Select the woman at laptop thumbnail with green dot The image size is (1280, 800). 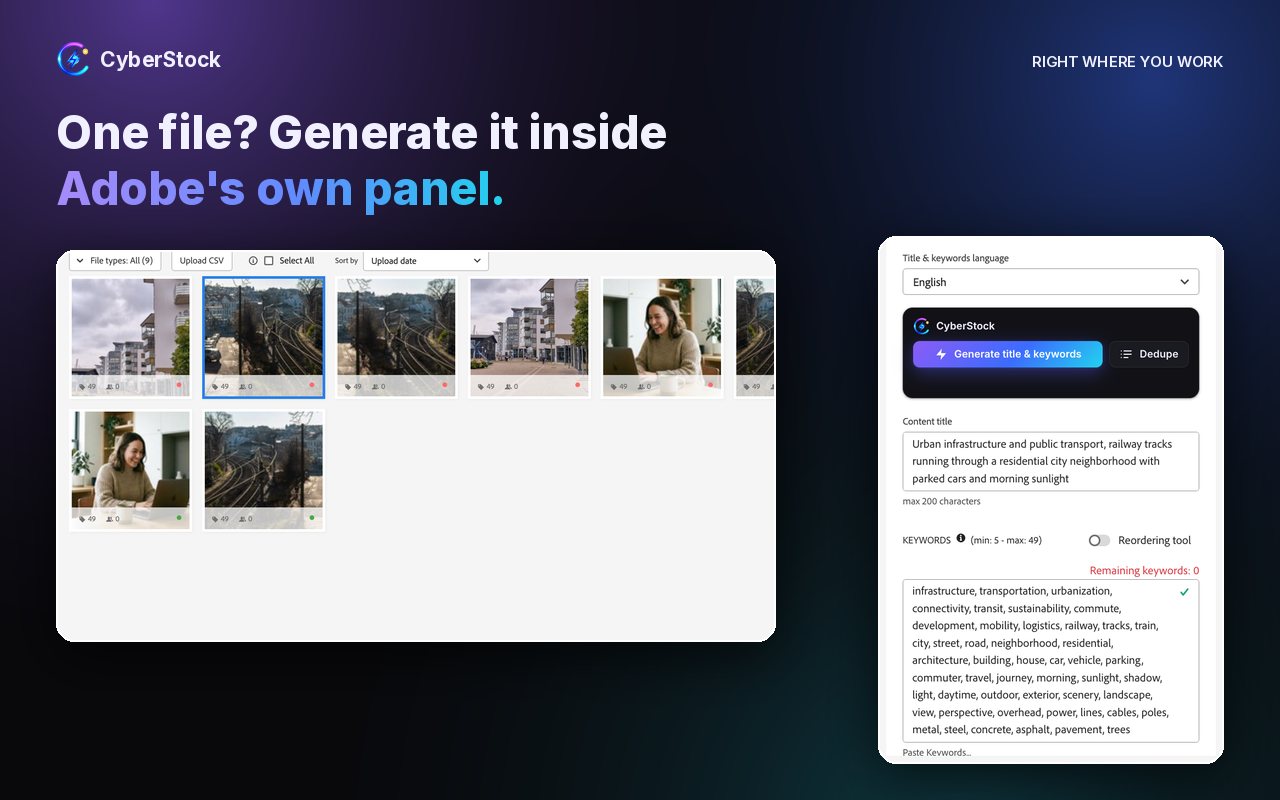[130, 470]
